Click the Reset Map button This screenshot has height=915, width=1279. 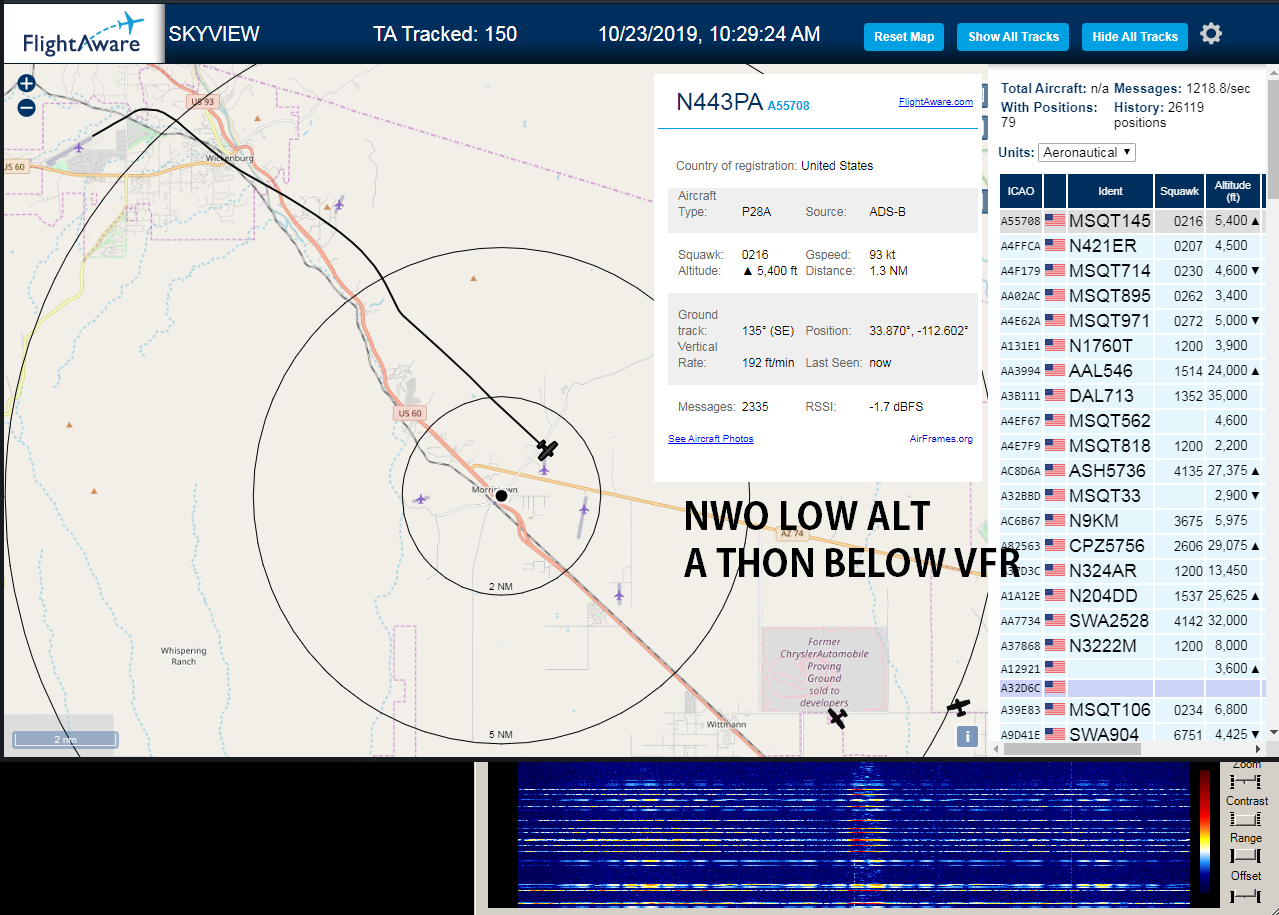904,37
